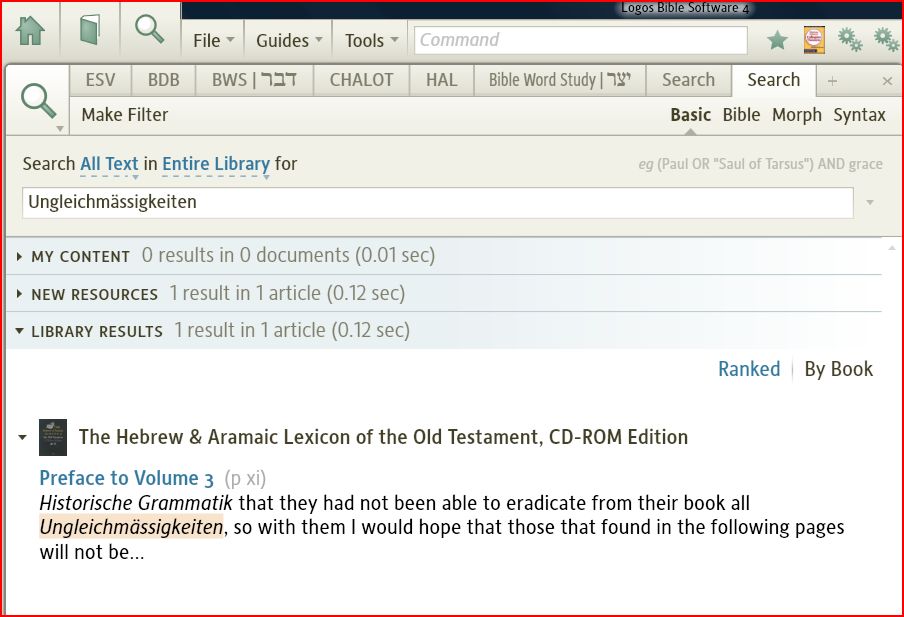904x617 pixels.
Task: Click the (p xi) page reference
Action: [245, 479]
